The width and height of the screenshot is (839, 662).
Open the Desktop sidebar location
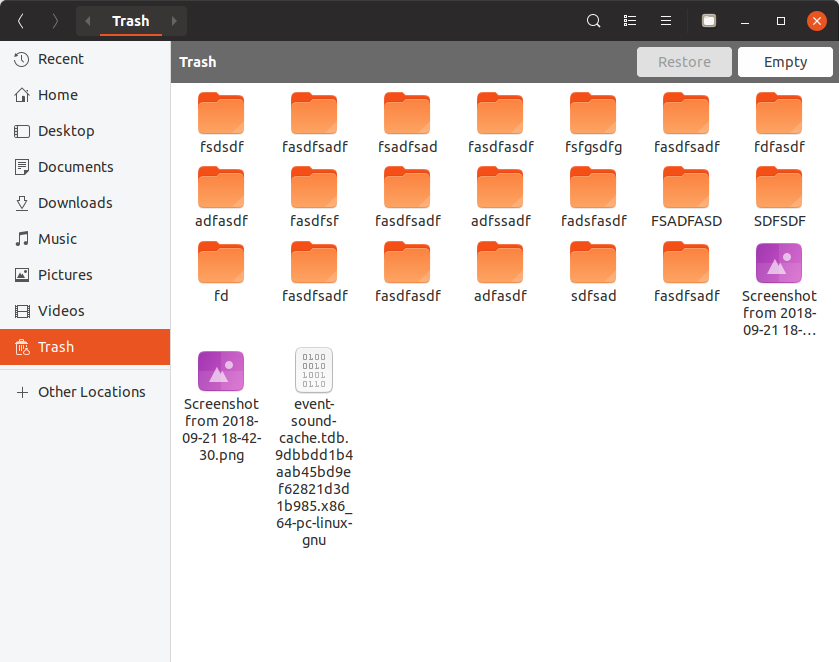(85, 131)
